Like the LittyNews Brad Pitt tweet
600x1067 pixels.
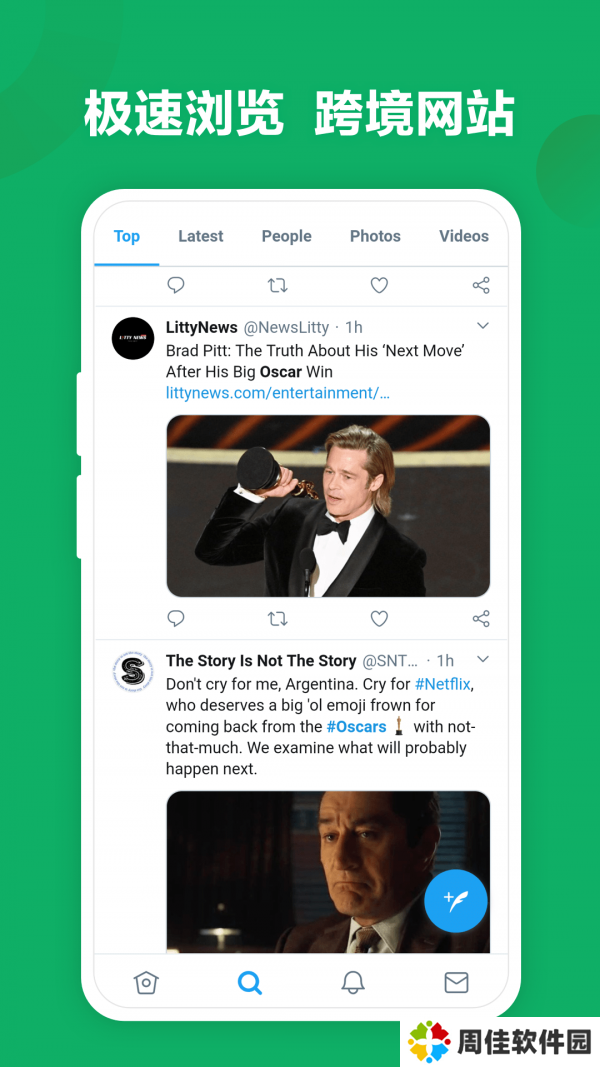pyautogui.click(x=379, y=619)
